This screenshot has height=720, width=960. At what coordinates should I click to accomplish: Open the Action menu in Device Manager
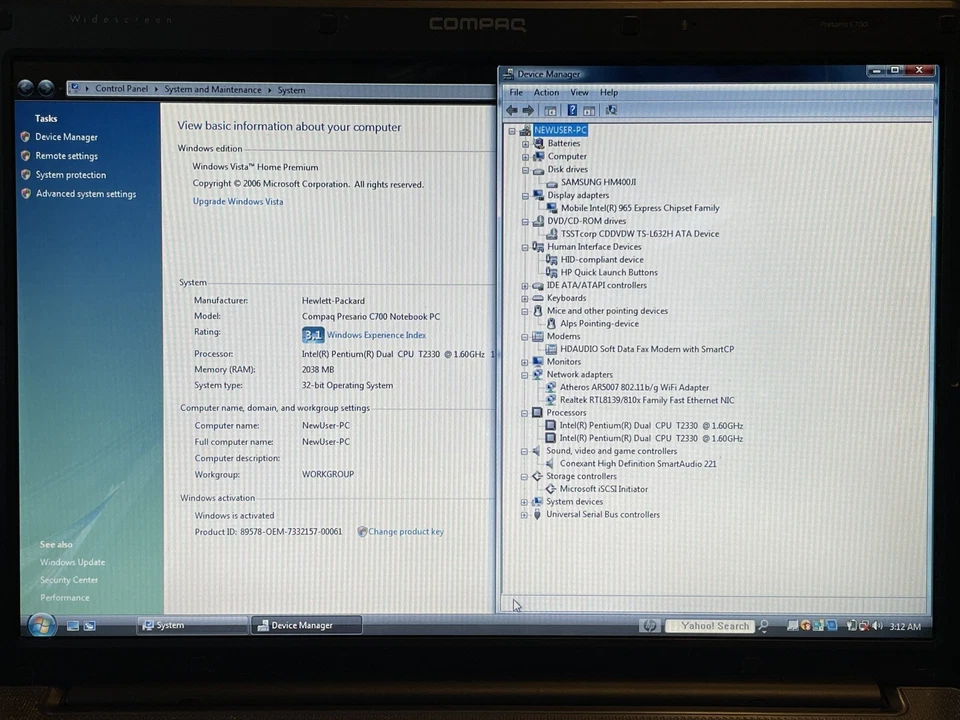click(x=546, y=92)
